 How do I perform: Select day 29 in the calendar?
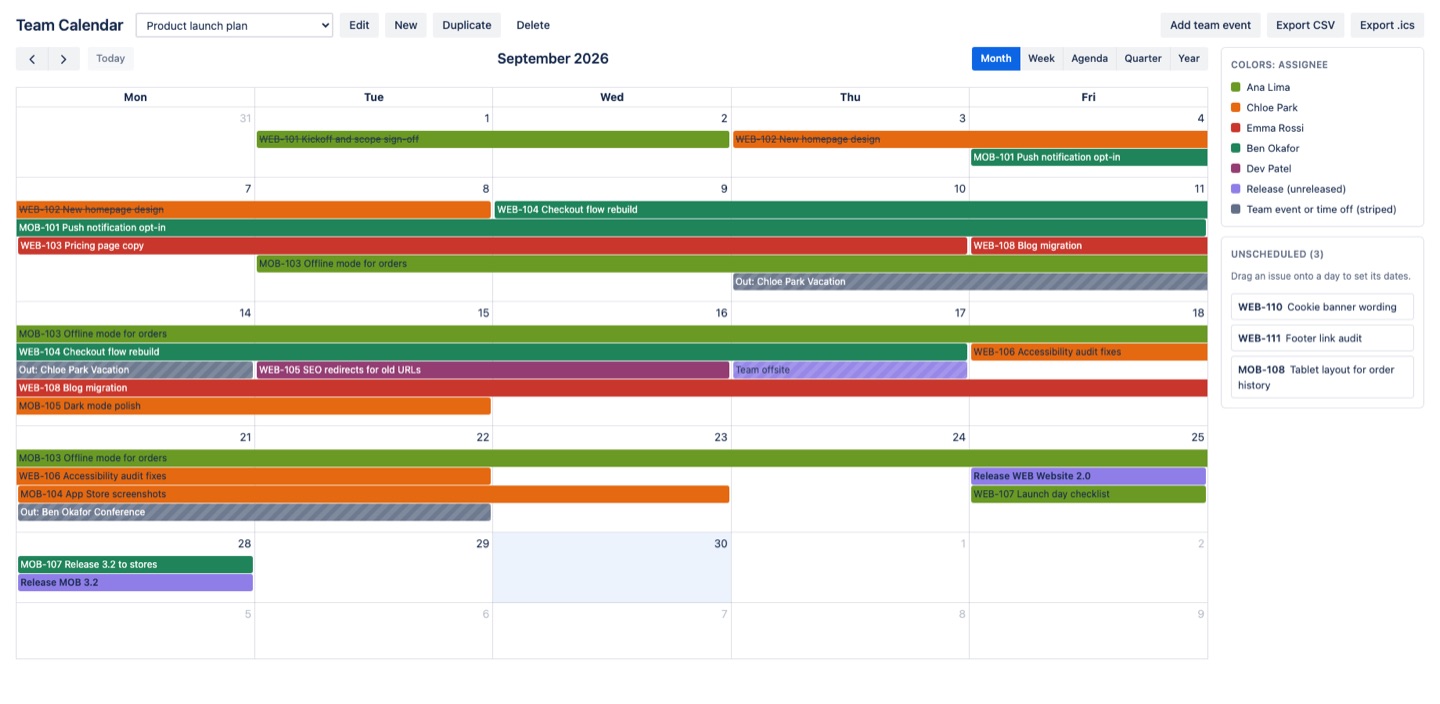[x=374, y=567]
